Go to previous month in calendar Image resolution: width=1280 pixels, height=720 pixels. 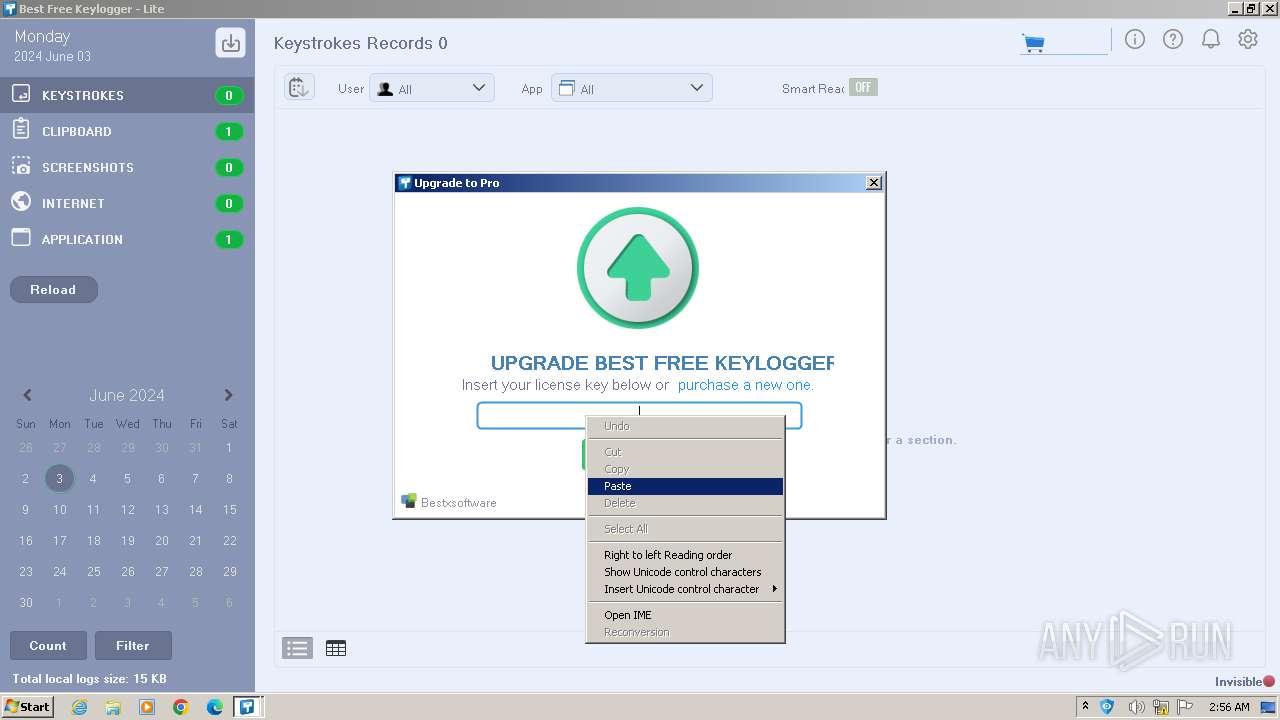tap(28, 395)
